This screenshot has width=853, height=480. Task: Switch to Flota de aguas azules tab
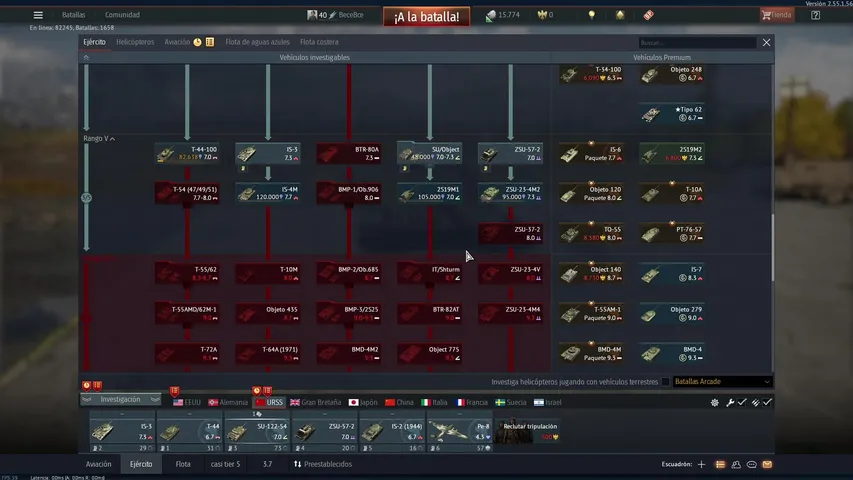257,42
